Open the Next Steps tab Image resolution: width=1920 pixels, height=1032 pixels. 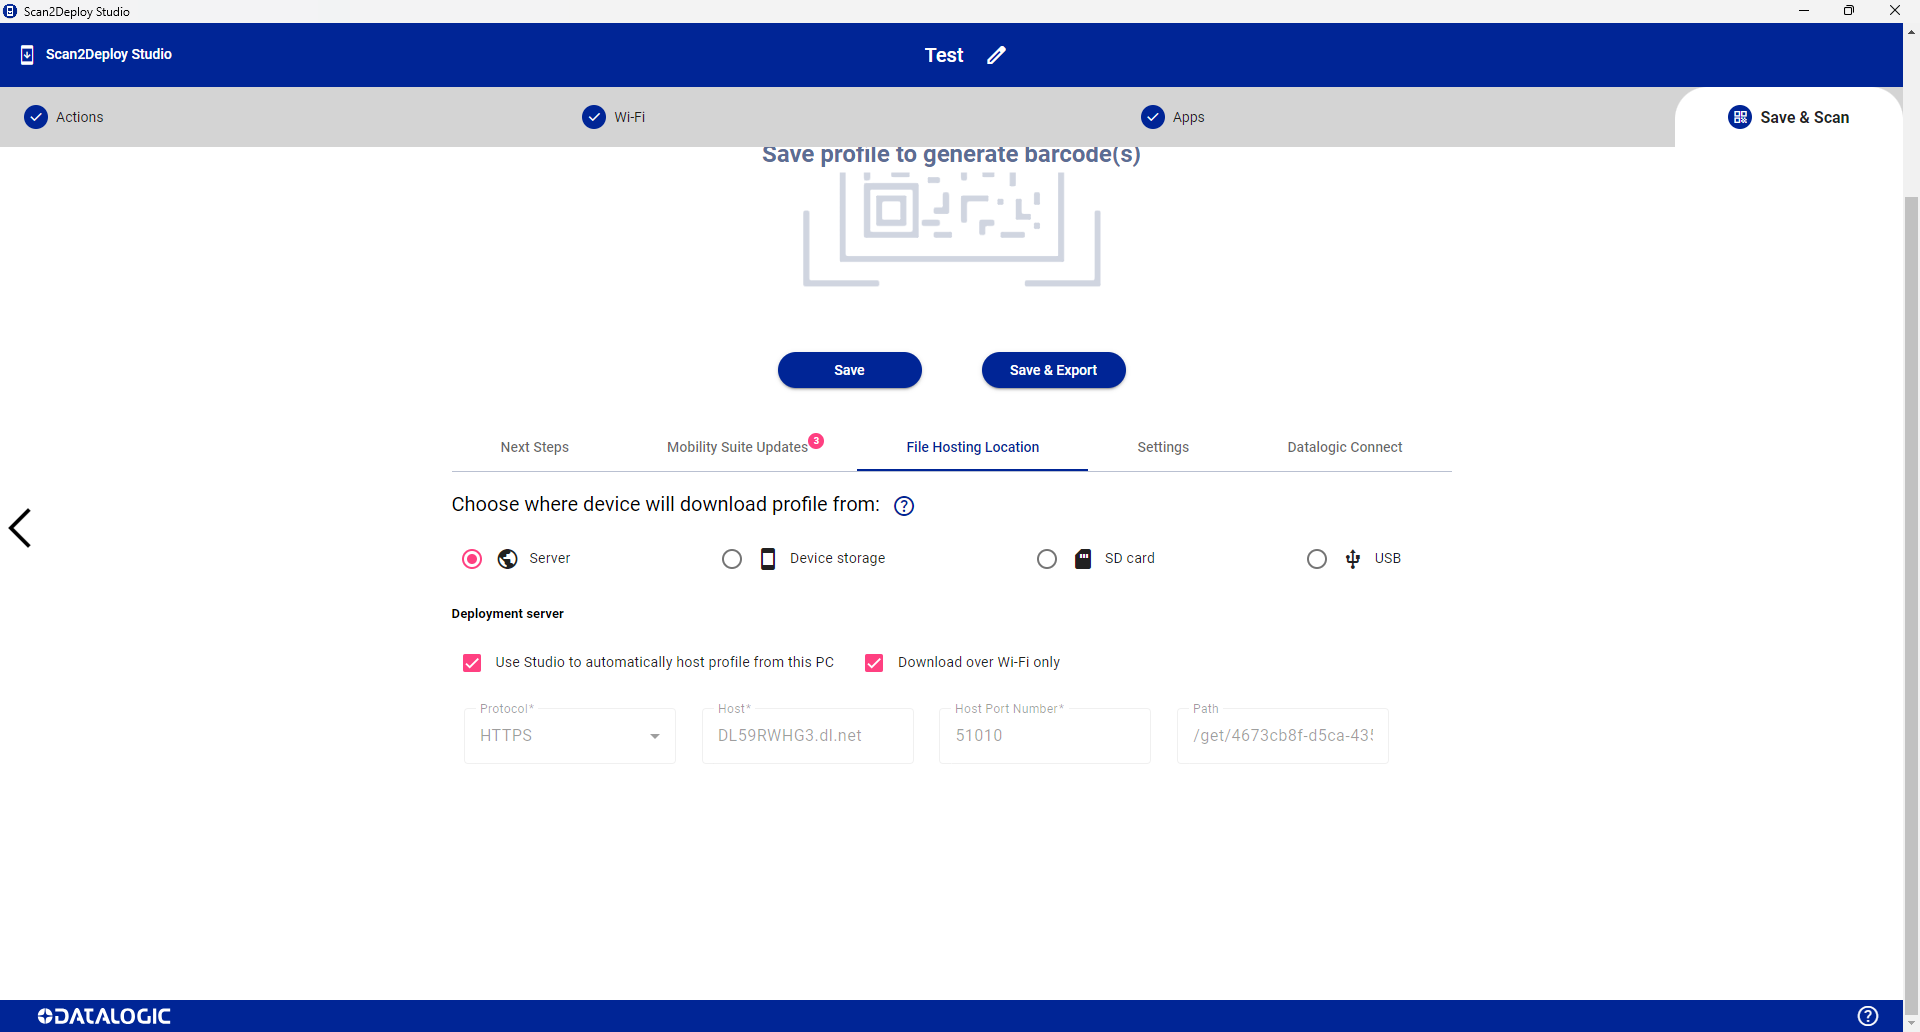[x=535, y=447]
